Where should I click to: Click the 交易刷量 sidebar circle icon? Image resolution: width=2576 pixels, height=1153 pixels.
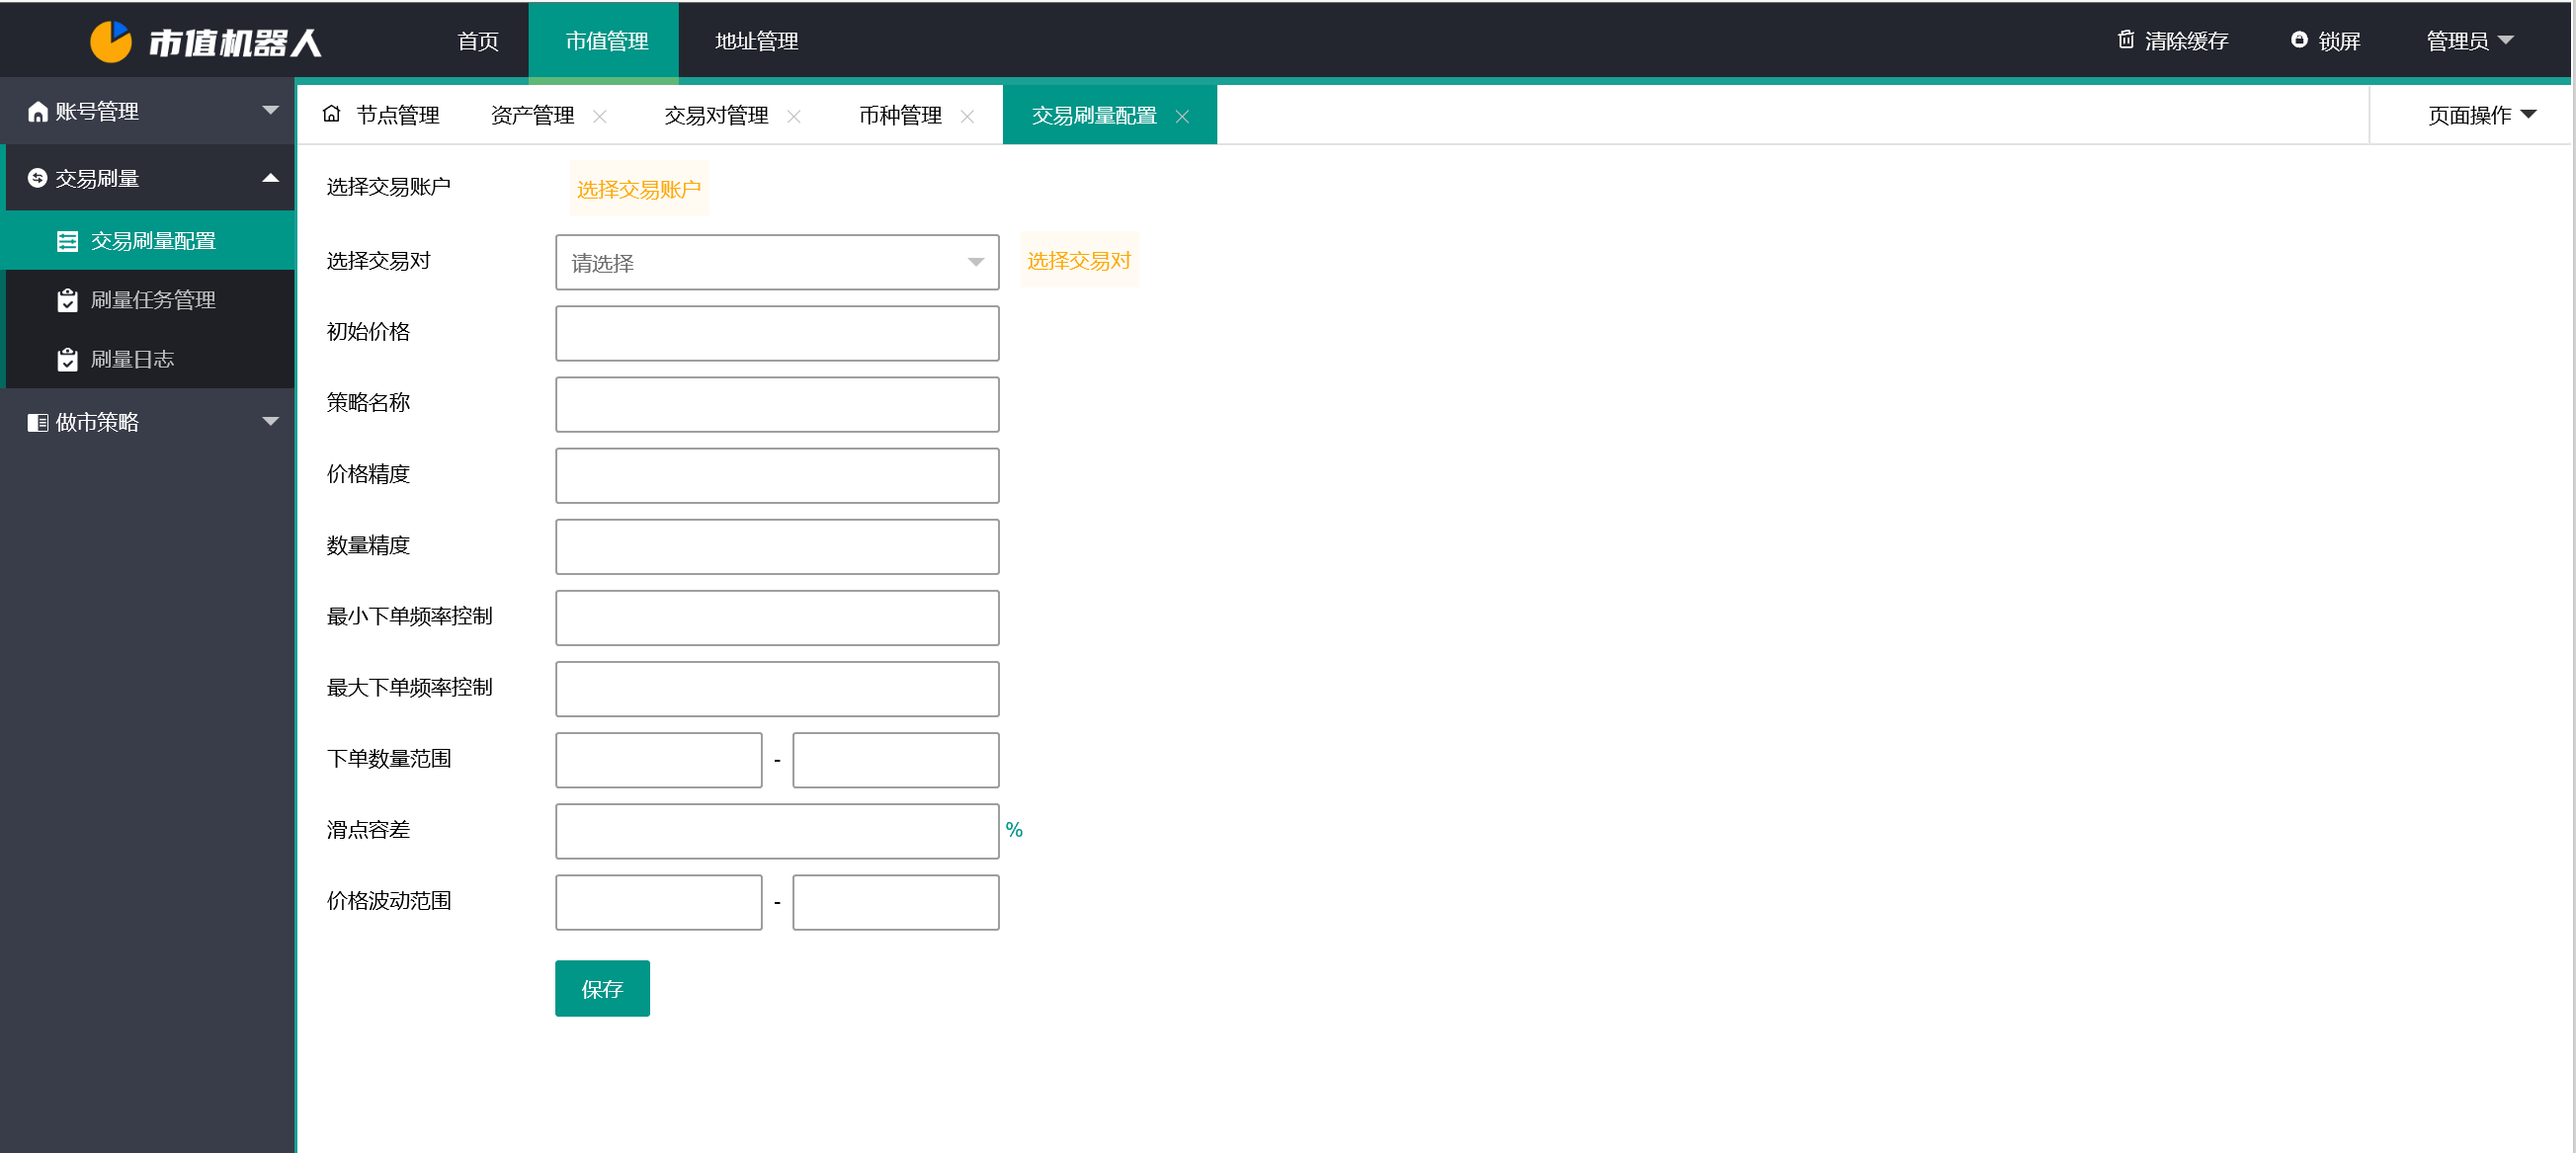pos(38,178)
